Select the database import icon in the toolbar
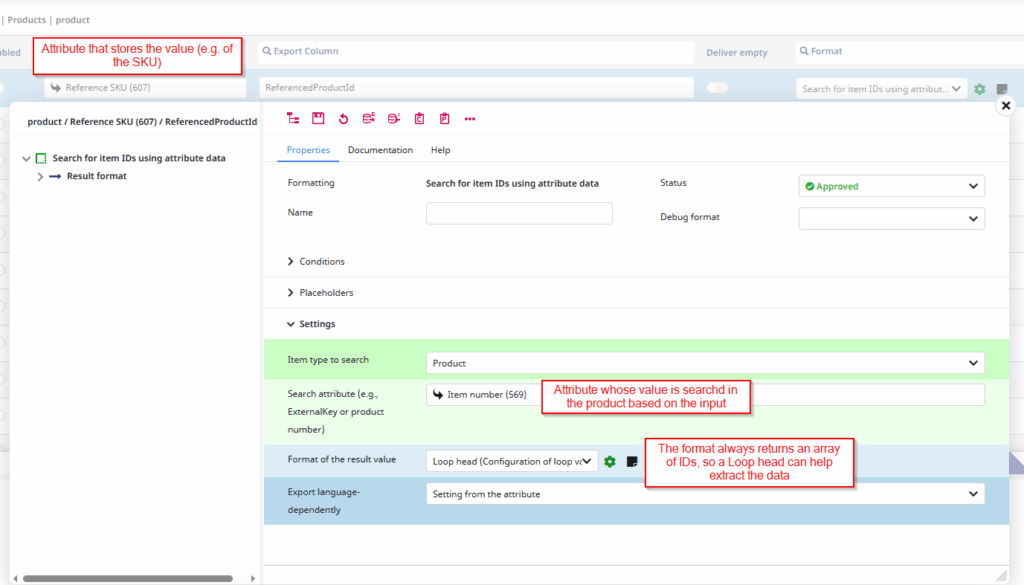The height and width of the screenshot is (585, 1024). click(394, 118)
